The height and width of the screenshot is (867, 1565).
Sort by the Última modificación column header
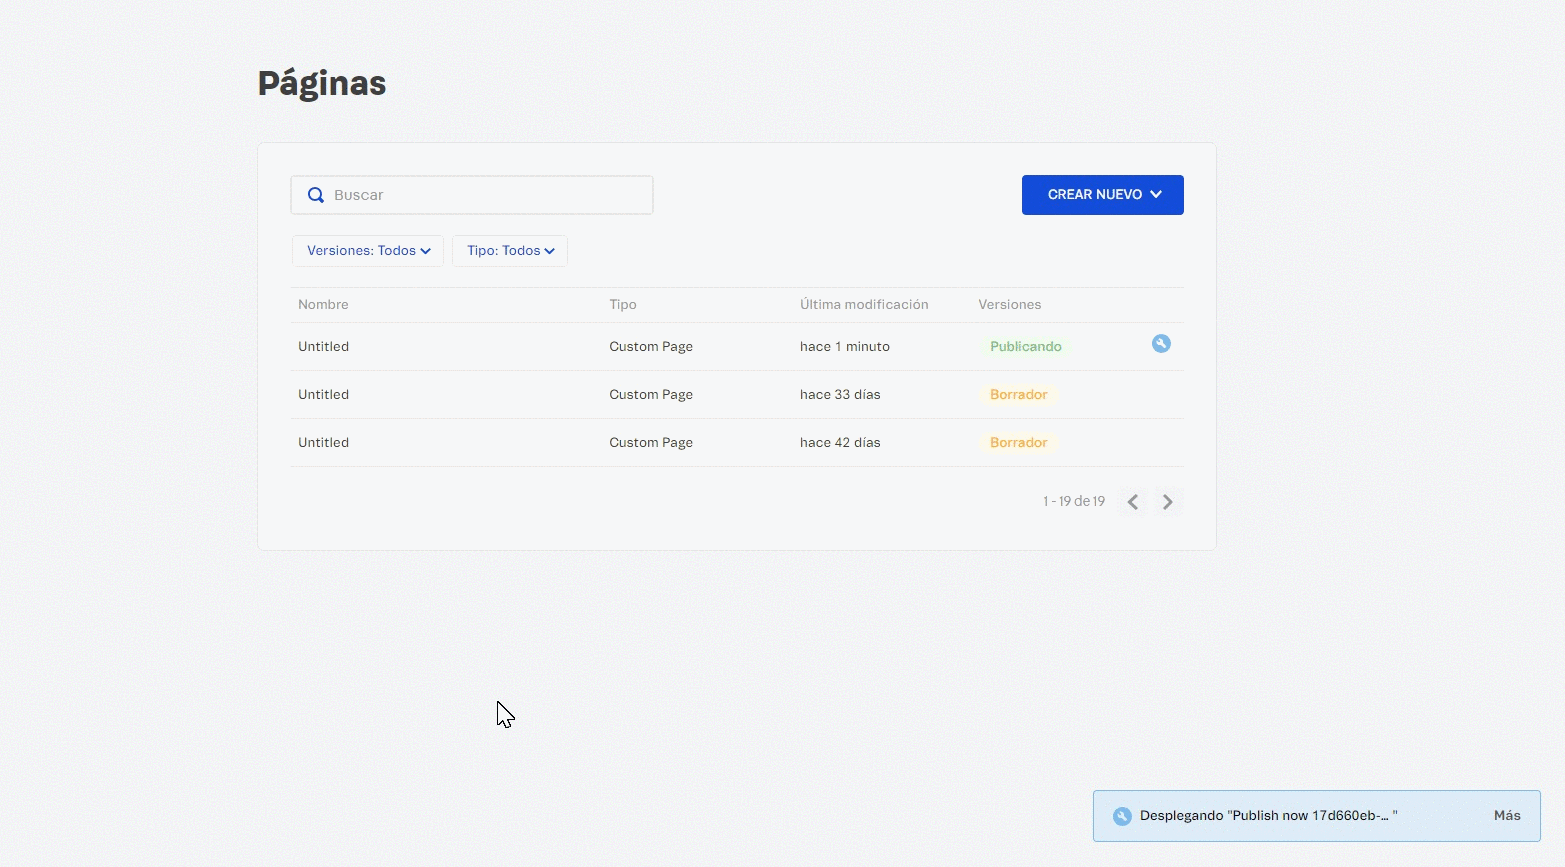click(864, 305)
